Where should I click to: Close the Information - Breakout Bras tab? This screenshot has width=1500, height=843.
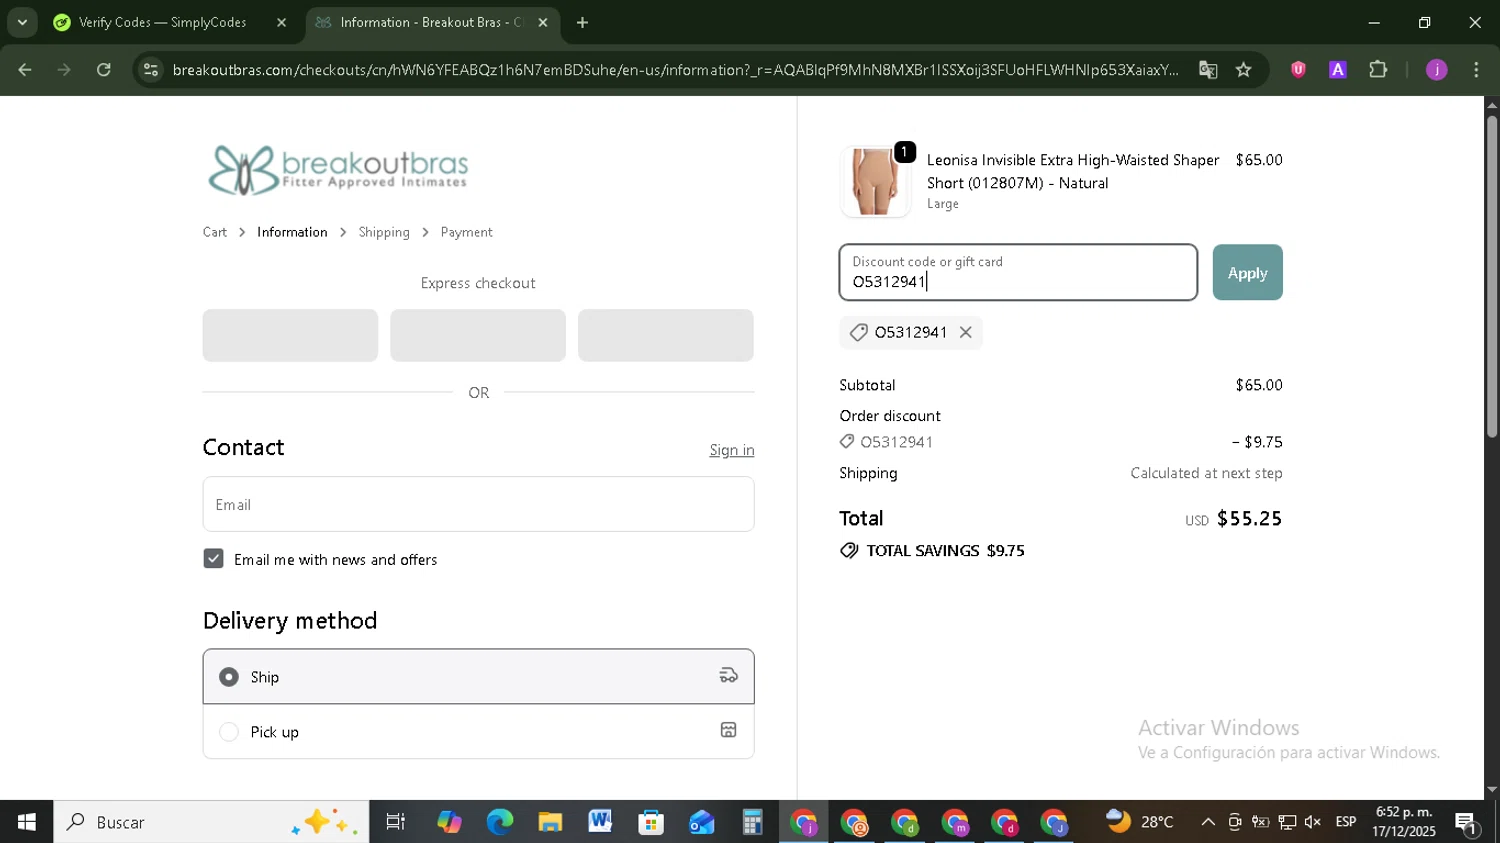[x=543, y=22]
